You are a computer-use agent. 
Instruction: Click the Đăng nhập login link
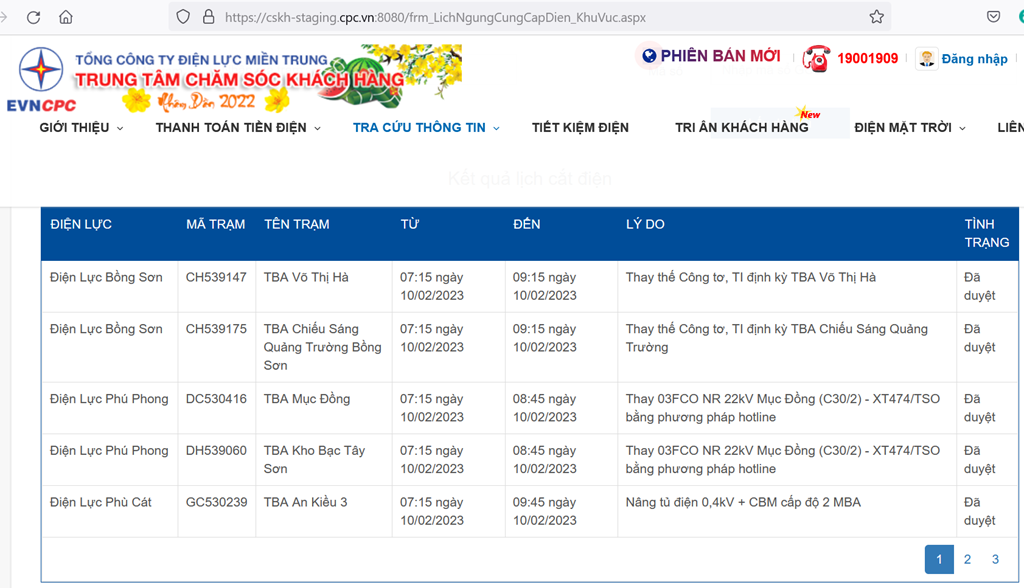coord(974,59)
